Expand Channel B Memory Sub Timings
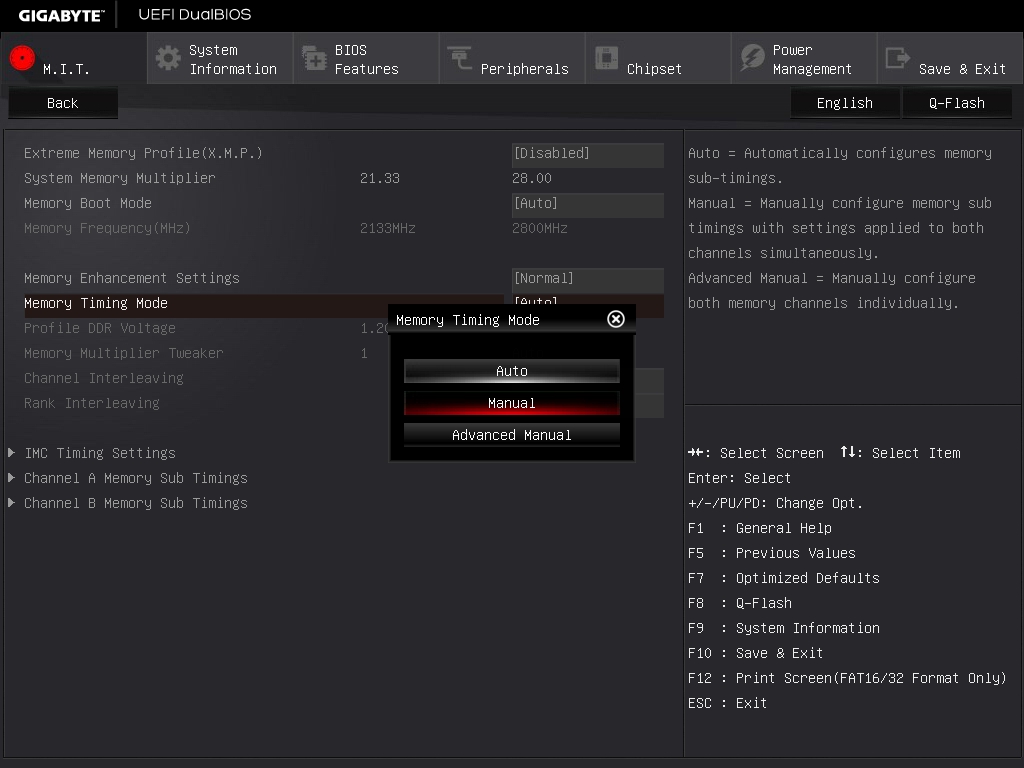Screen dimensions: 1024x768 (136, 503)
